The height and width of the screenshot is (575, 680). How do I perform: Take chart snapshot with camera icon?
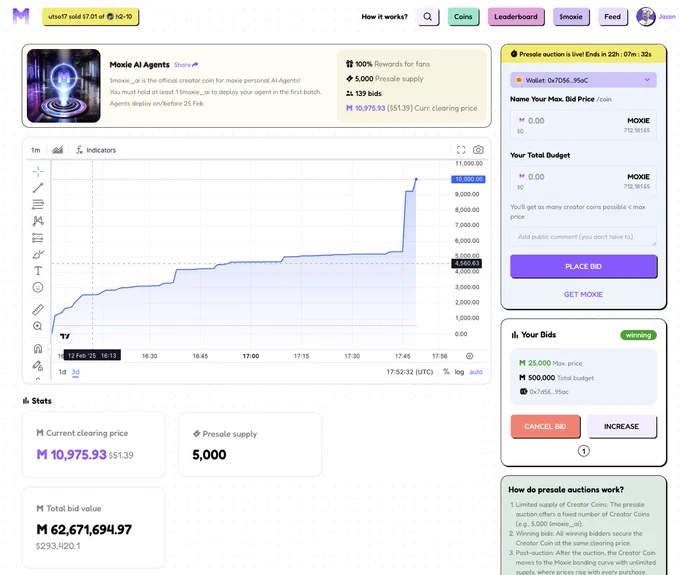click(478, 150)
